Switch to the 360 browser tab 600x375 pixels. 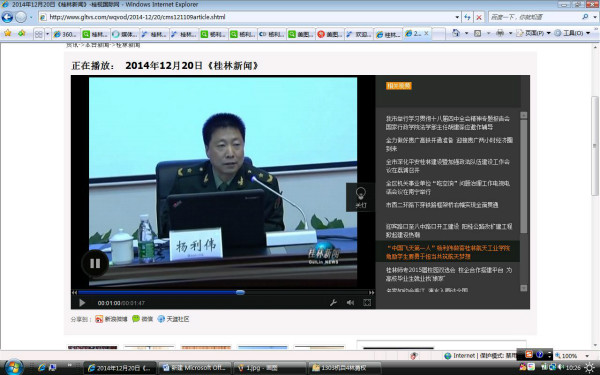[x=66, y=34]
